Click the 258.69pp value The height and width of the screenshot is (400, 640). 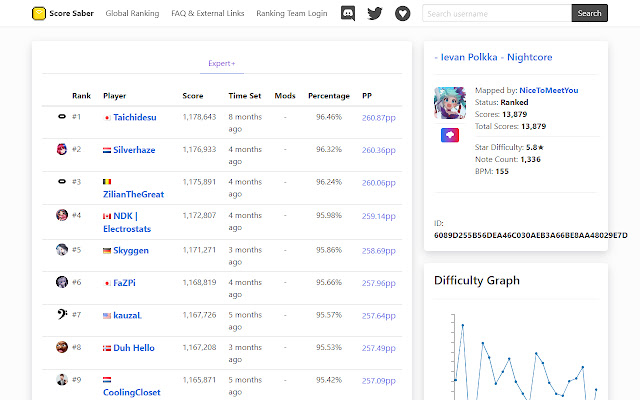[x=379, y=251]
